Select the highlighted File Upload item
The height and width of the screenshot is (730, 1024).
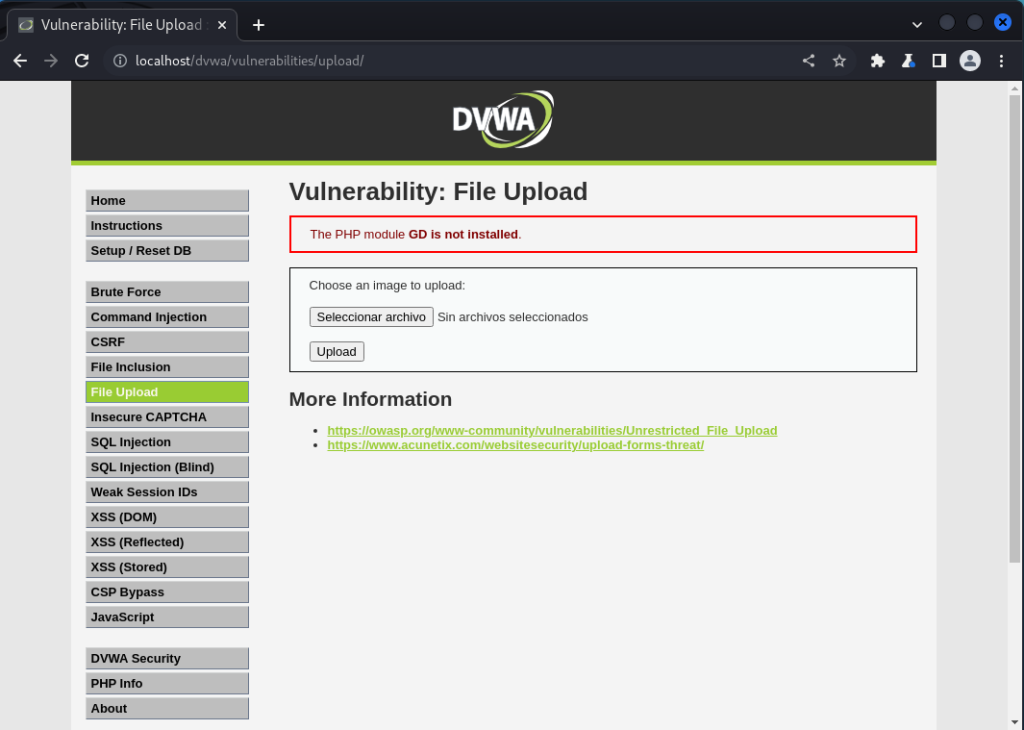coord(167,392)
